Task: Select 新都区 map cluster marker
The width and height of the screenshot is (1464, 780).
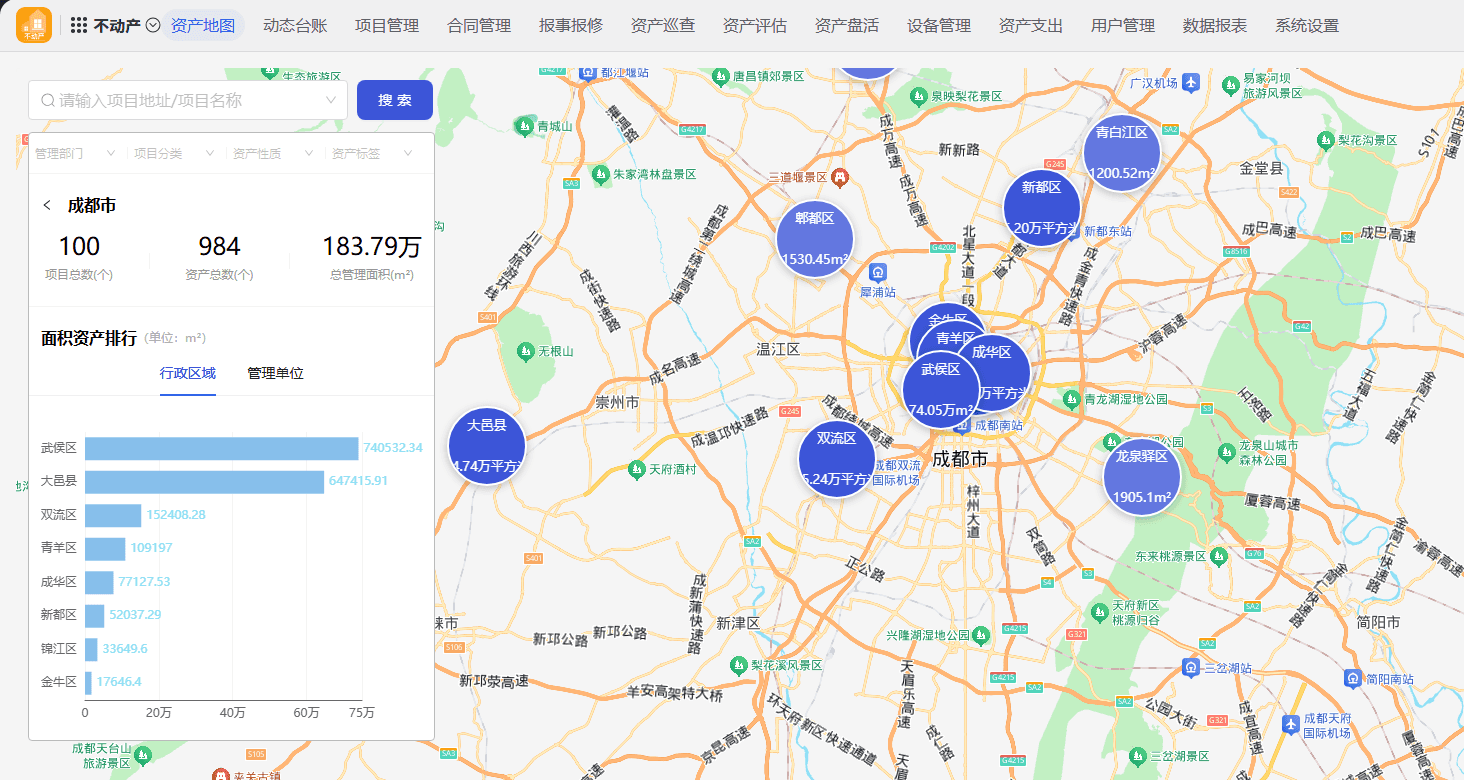Action: 1042,208
